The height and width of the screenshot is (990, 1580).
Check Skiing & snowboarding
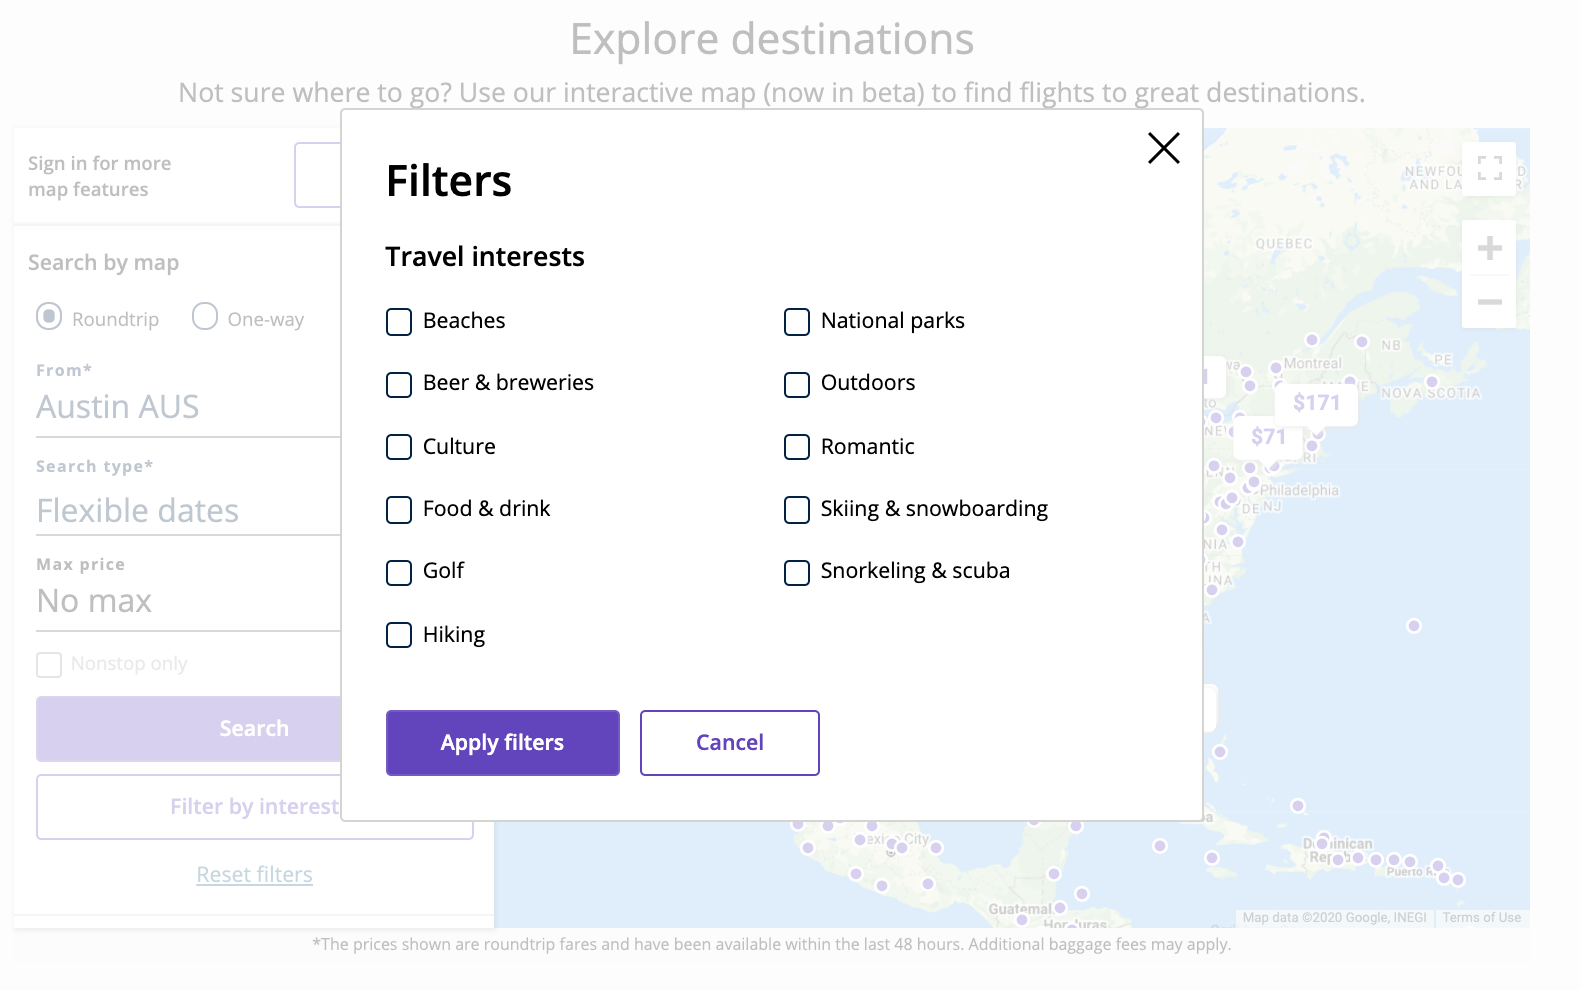pos(797,510)
